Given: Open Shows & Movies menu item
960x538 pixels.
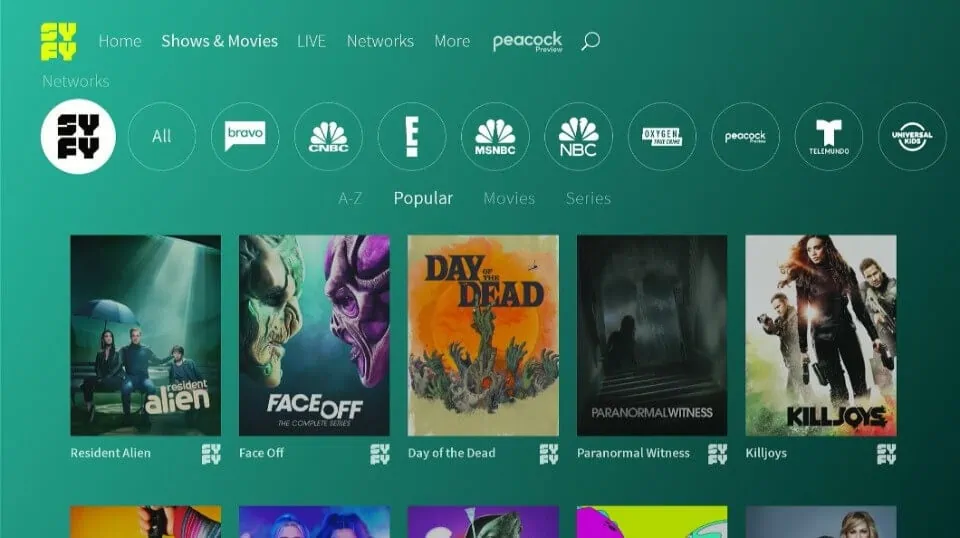Looking at the screenshot, I should (219, 41).
